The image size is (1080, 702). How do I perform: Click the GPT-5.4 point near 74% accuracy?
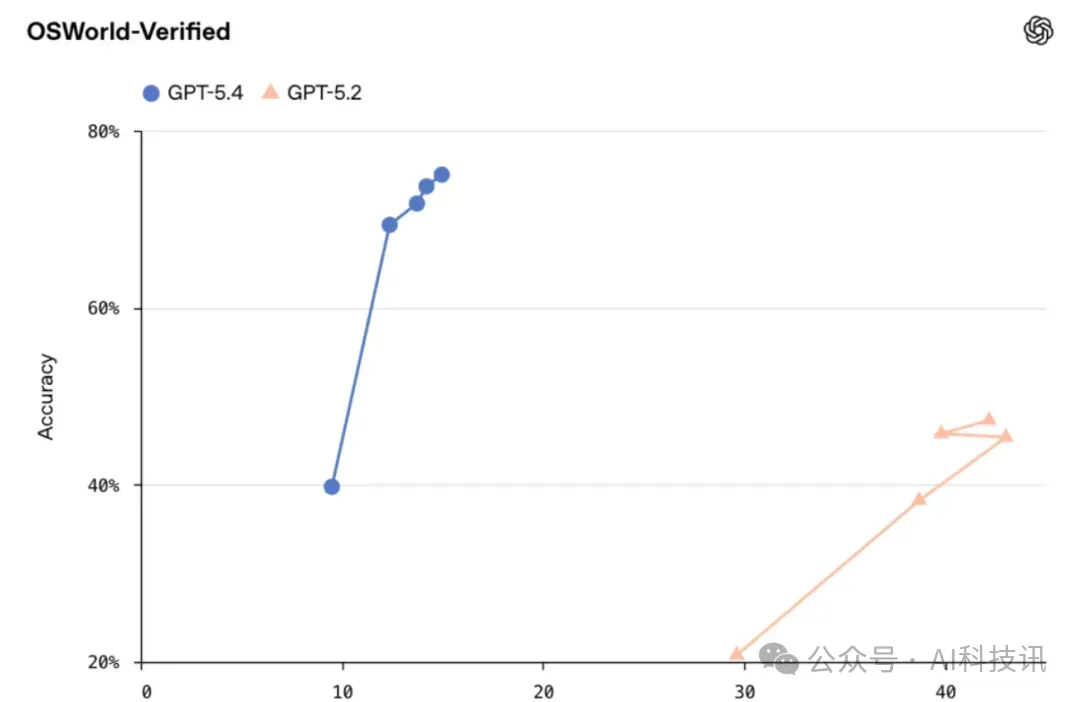(426, 187)
